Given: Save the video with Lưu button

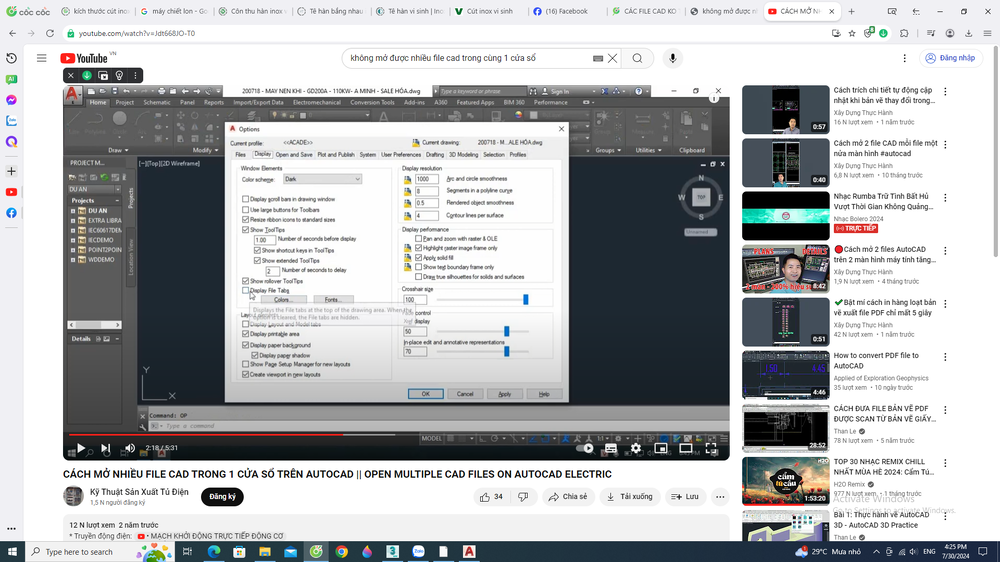Looking at the screenshot, I should click(x=686, y=496).
